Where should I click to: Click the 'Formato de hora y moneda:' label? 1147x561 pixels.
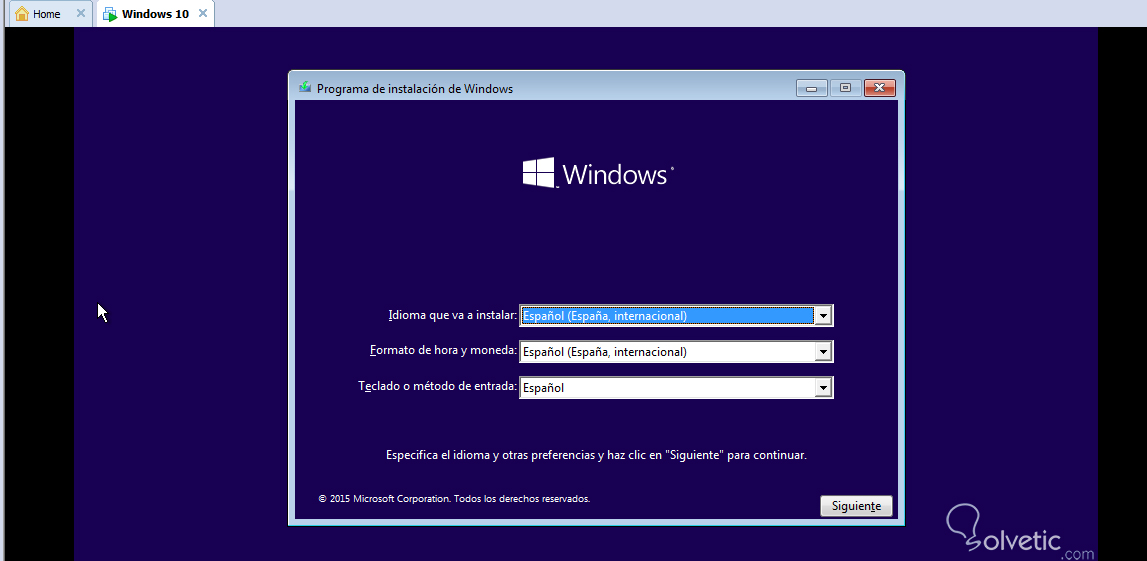click(x=443, y=350)
